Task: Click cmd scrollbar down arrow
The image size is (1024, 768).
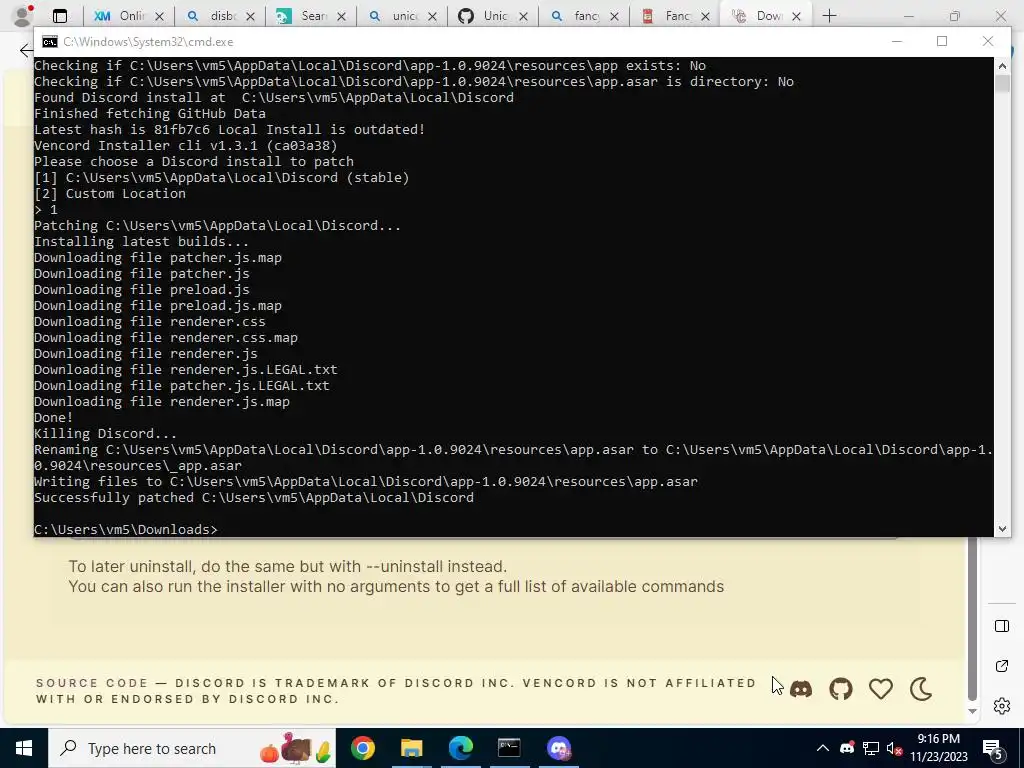Action: (1002, 529)
